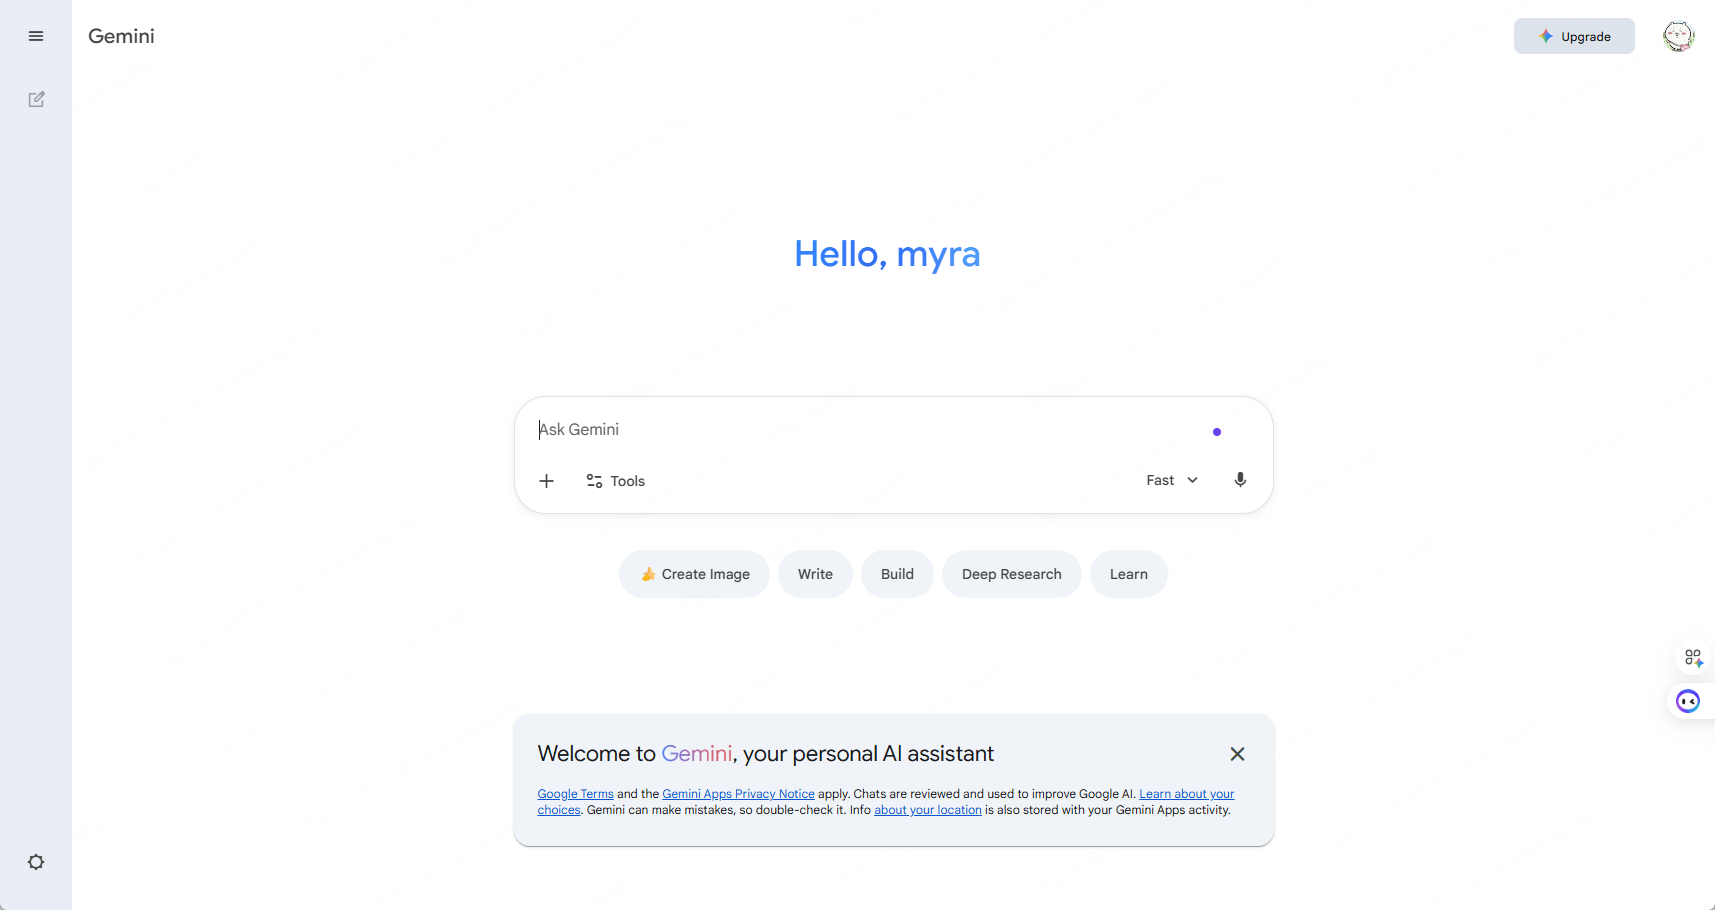Expand the Fast model dropdown
Image resolution: width=1715 pixels, height=910 pixels.
pos(1171,480)
